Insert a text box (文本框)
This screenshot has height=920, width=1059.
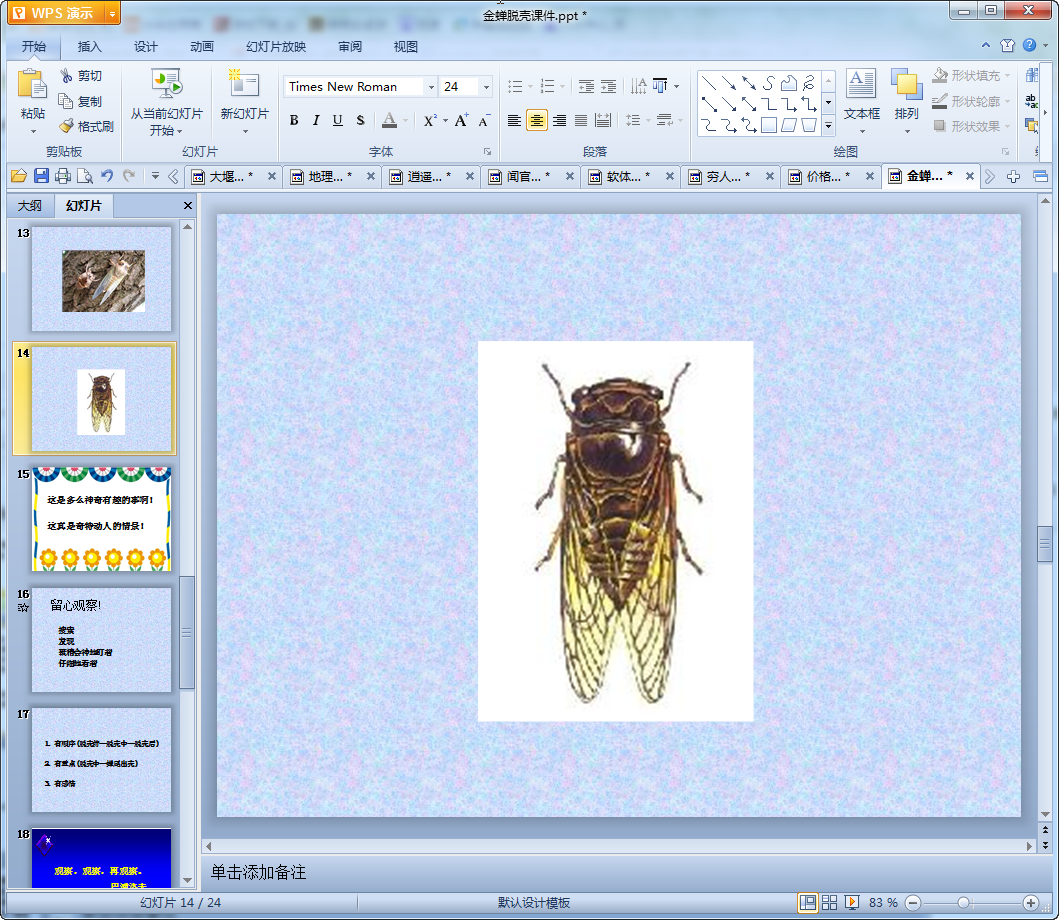[x=861, y=84]
